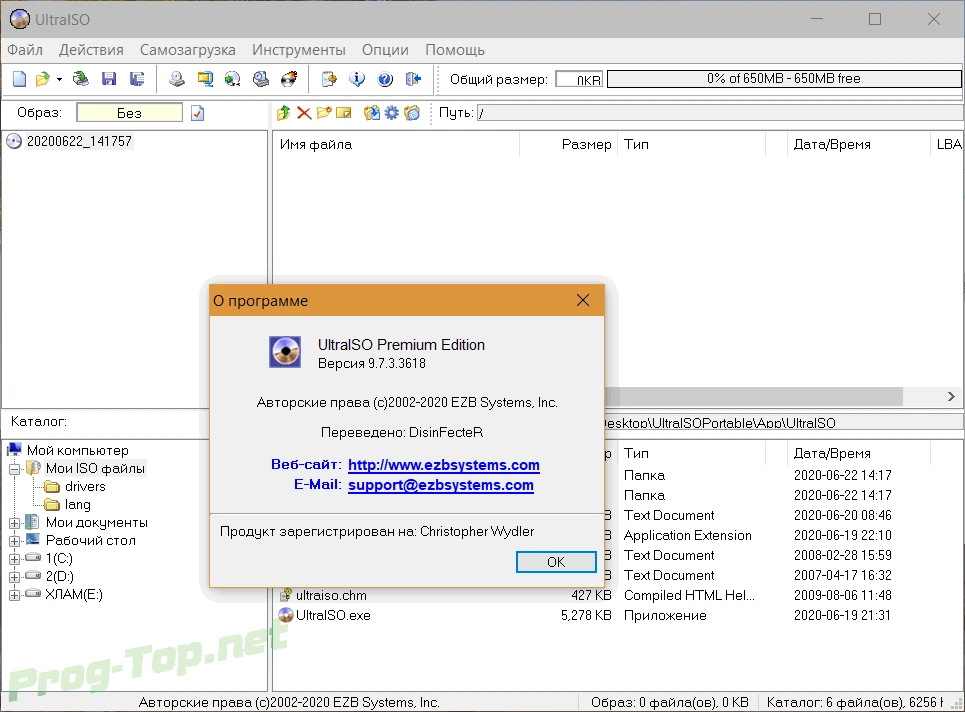The image size is (965, 712).
Task: Click the support@ezbsystems.com email link
Action: pos(441,485)
